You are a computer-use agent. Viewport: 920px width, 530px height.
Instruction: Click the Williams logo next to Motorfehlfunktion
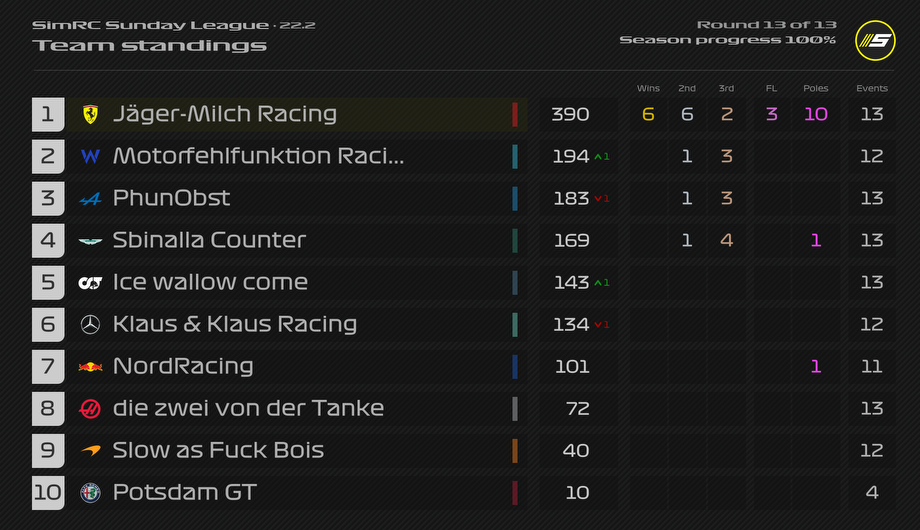[90, 157]
